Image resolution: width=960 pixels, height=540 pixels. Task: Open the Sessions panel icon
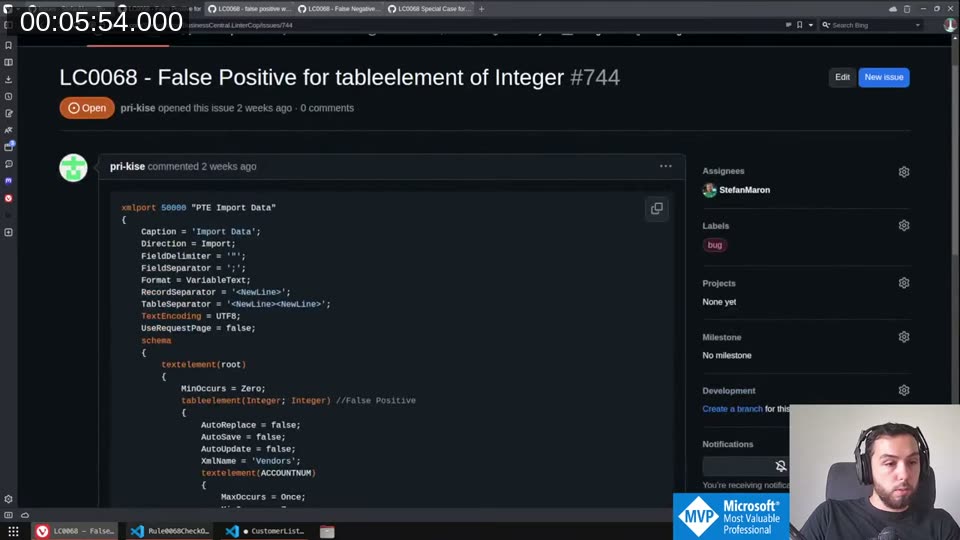[x=9, y=164]
